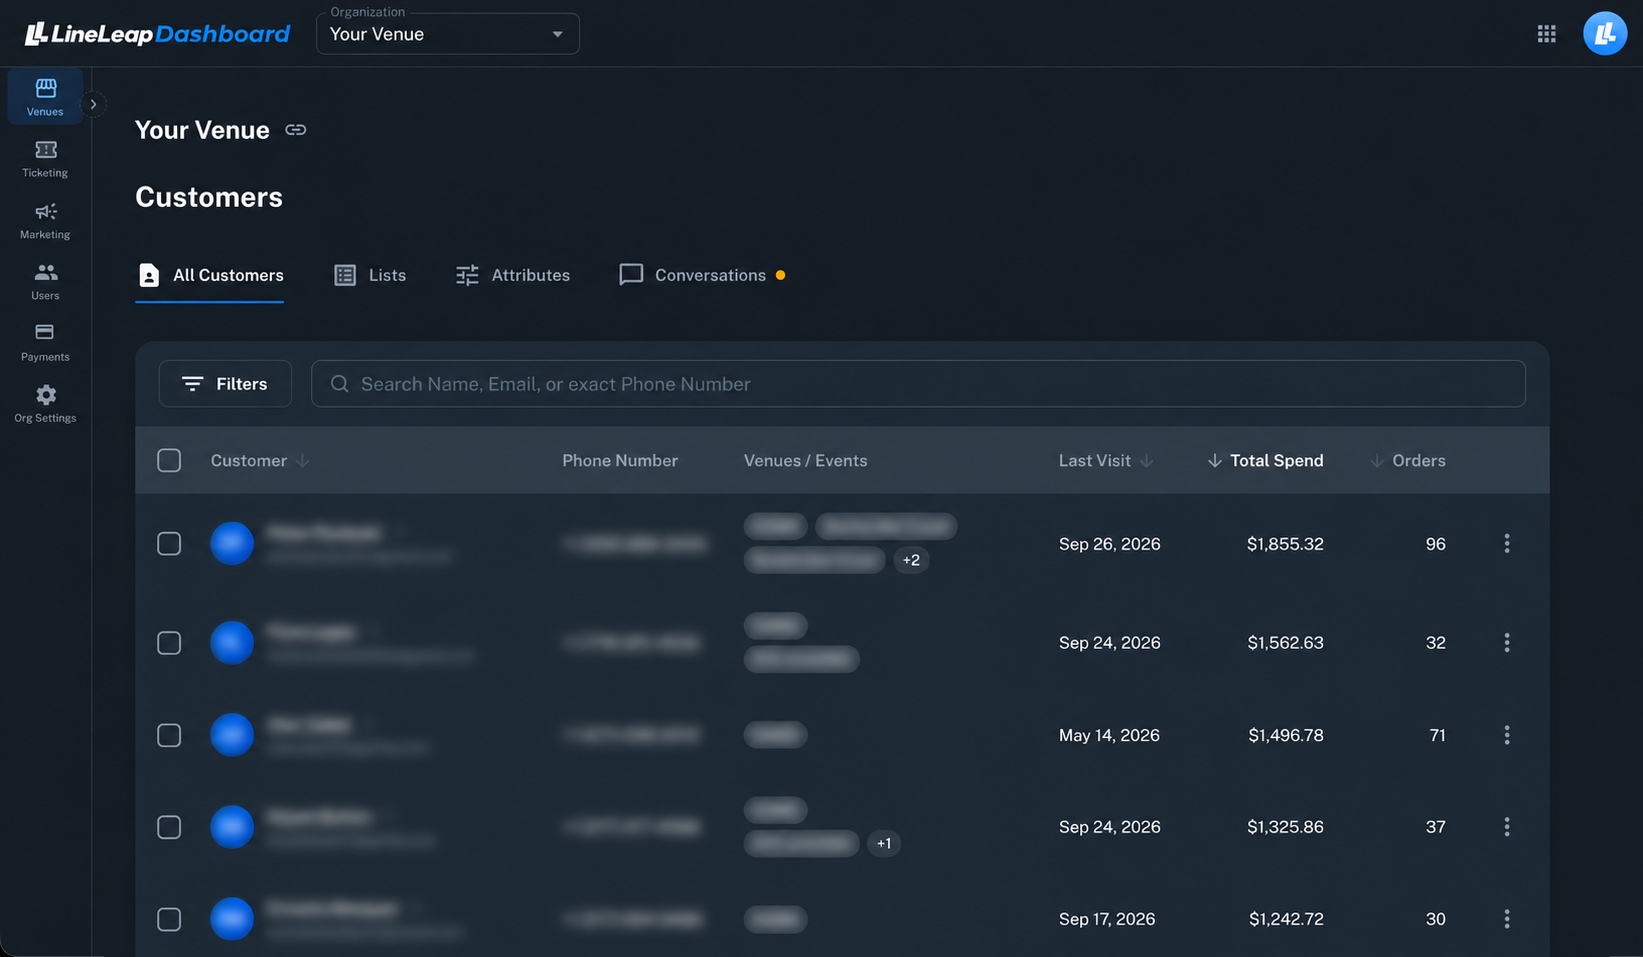Click the Sep 26, 2026 last visit date
This screenshot has height=957, width=1643.
1110,544
